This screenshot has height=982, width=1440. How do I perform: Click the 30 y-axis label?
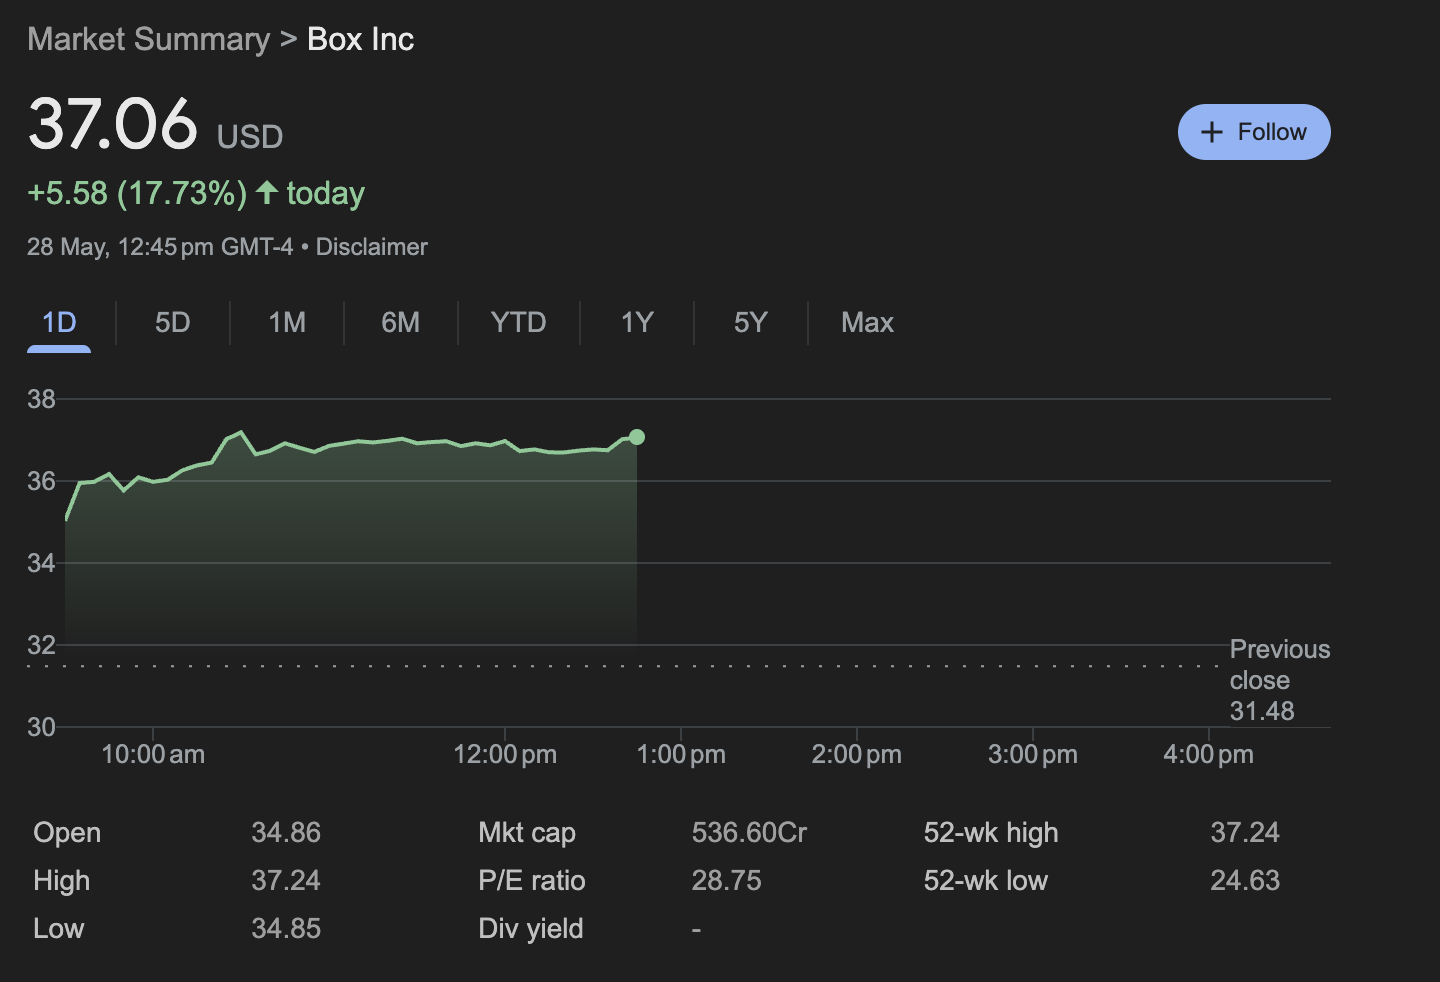(x=42, y=727)
